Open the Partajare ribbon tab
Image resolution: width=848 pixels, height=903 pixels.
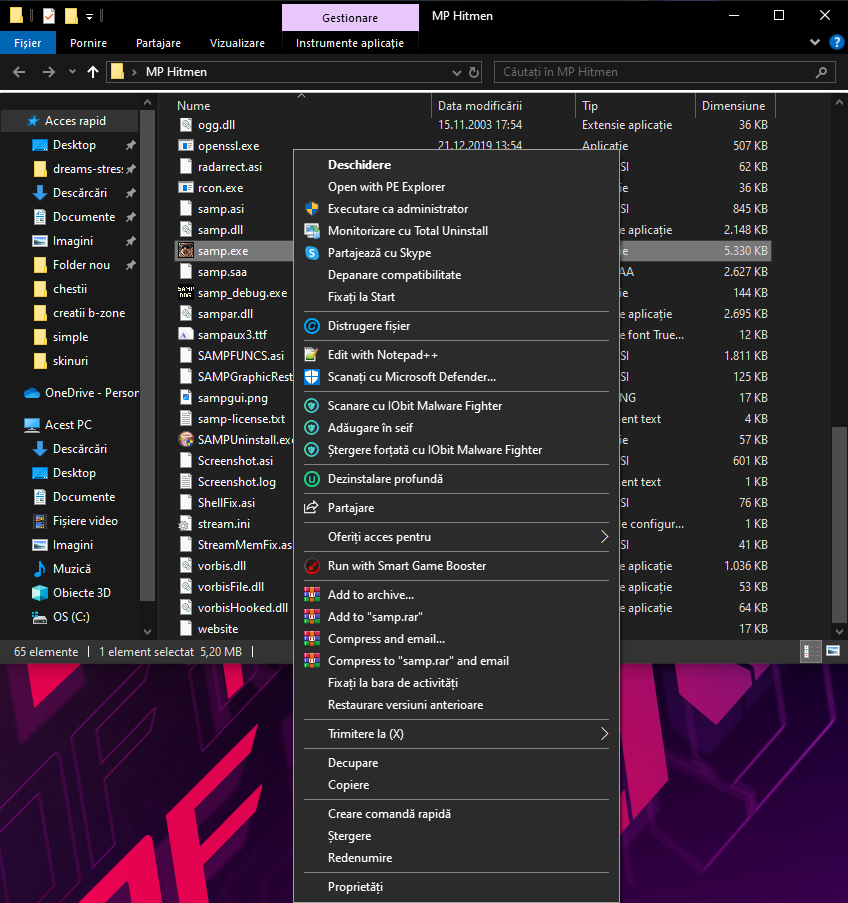pos(158,43)
